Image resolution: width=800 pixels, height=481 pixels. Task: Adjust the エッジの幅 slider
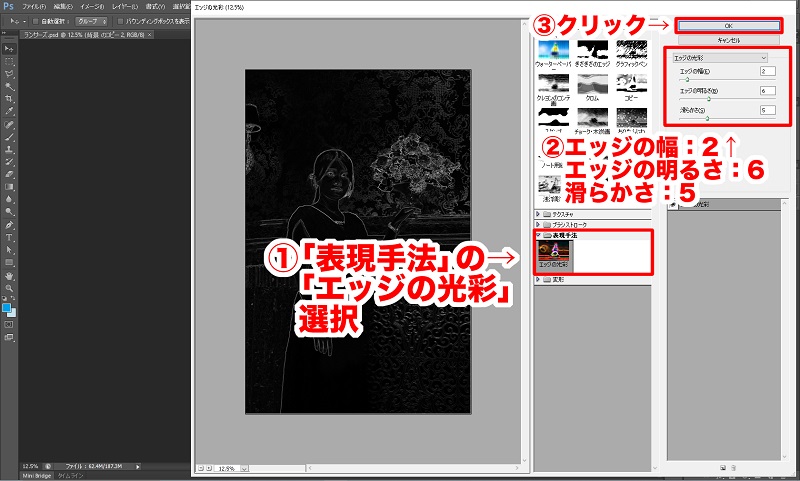tap(687, 80)
